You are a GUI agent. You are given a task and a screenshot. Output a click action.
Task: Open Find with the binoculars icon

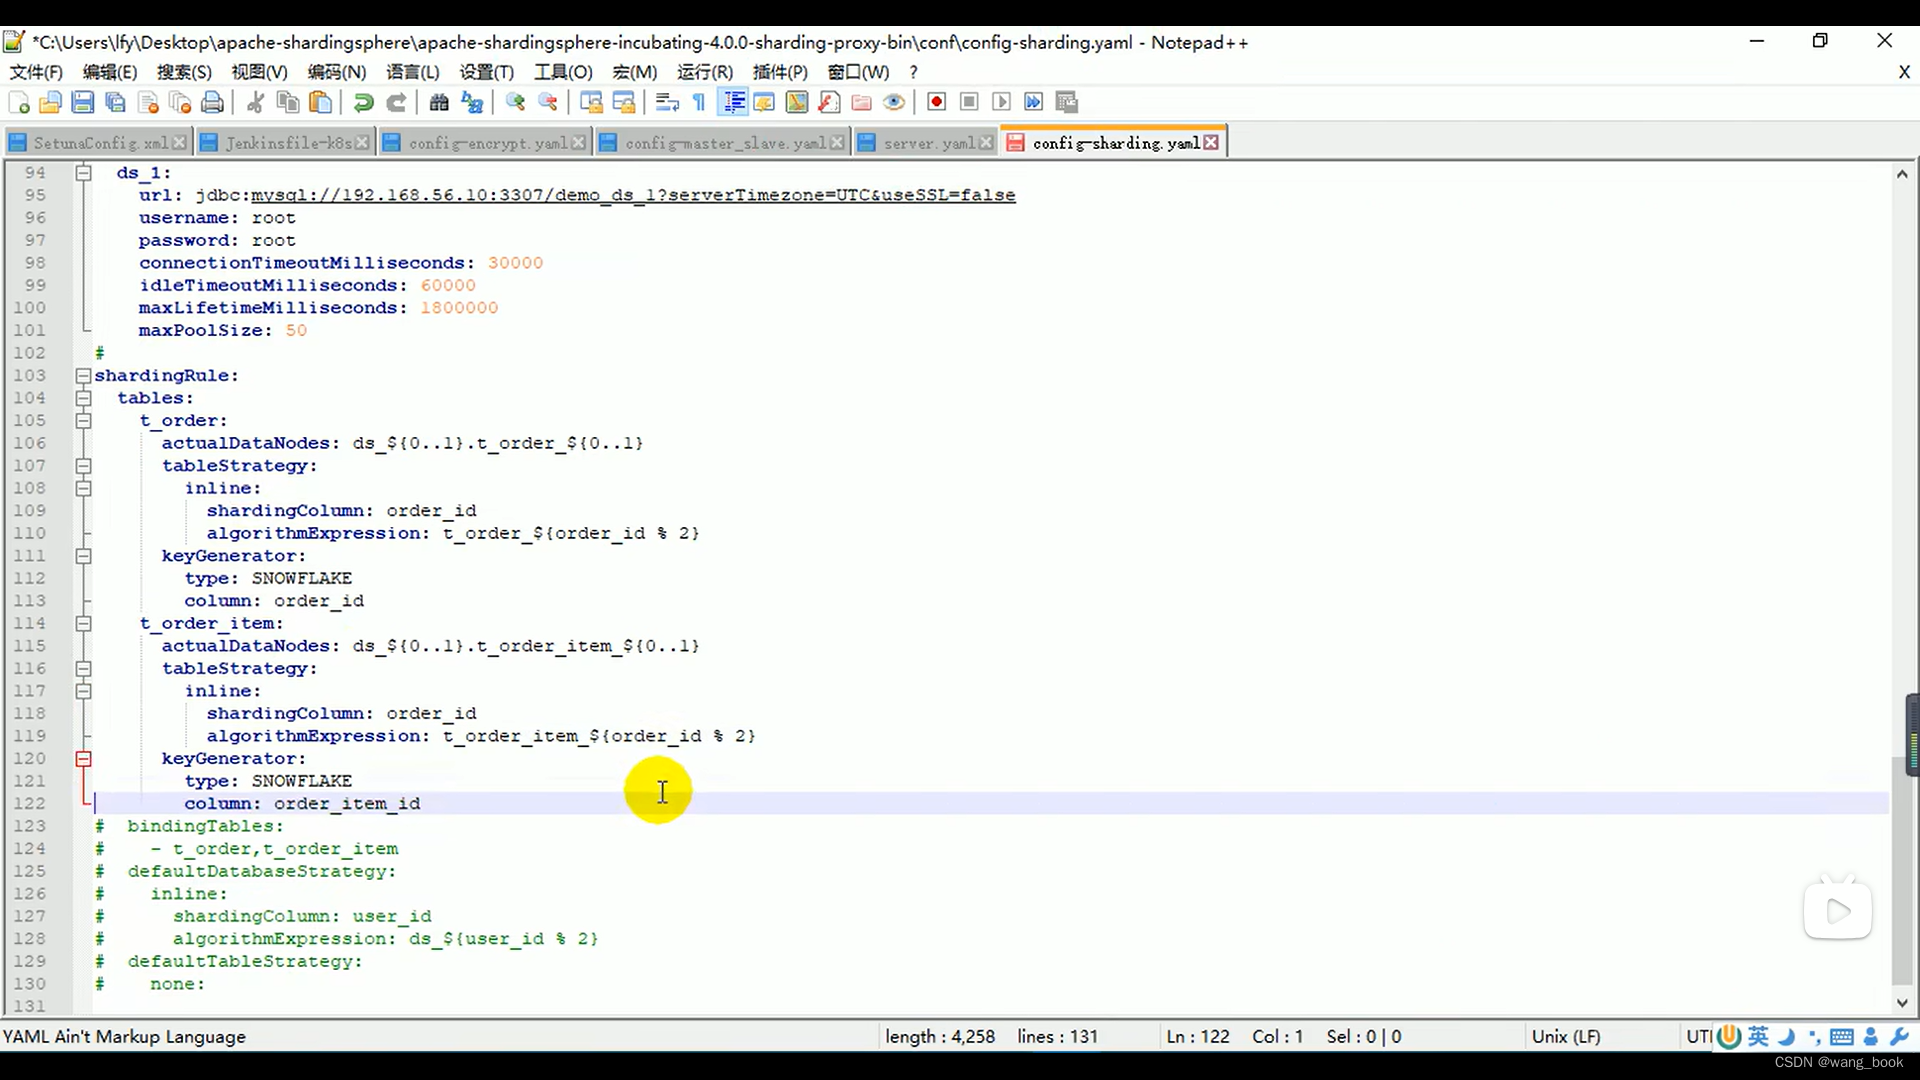tap(439, 102)
